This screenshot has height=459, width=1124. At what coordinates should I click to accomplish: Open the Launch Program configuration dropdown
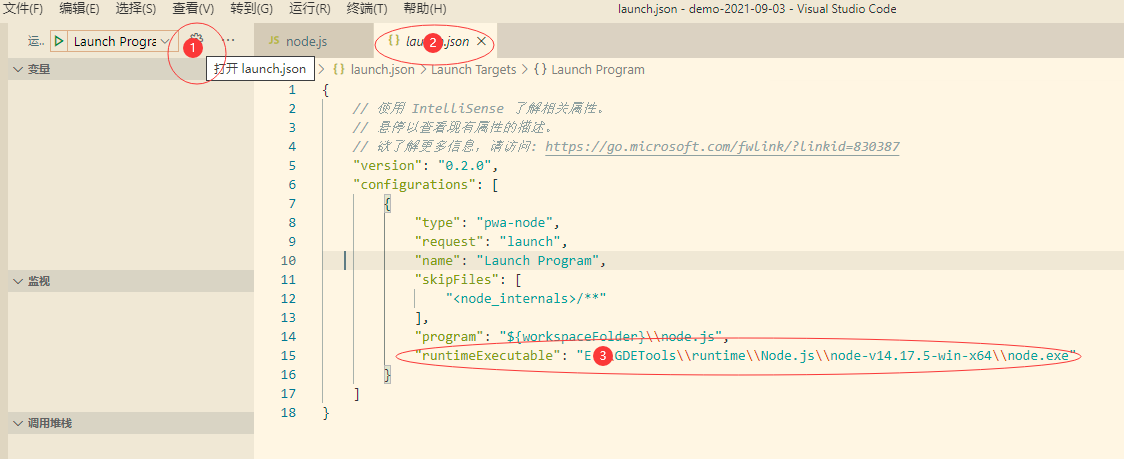(x=120, y=41)
